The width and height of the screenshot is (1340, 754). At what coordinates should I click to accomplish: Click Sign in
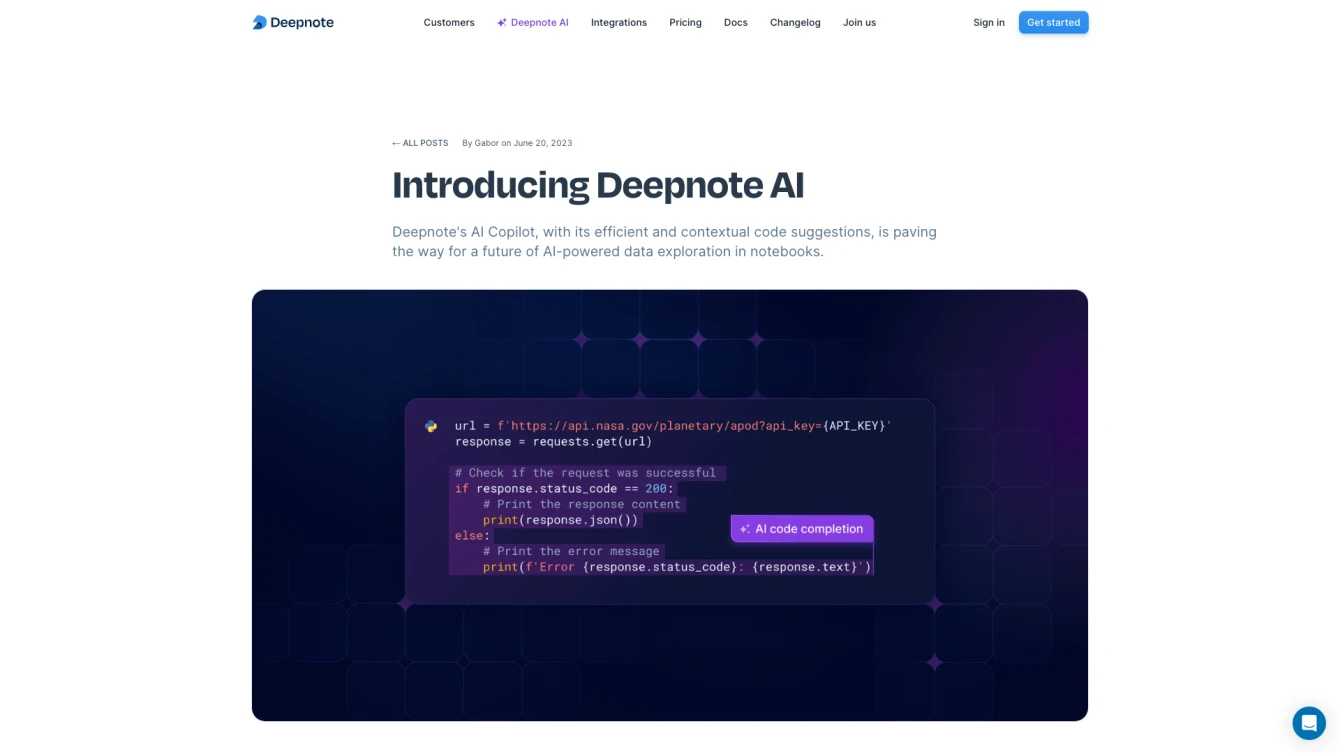click(989, 22)
